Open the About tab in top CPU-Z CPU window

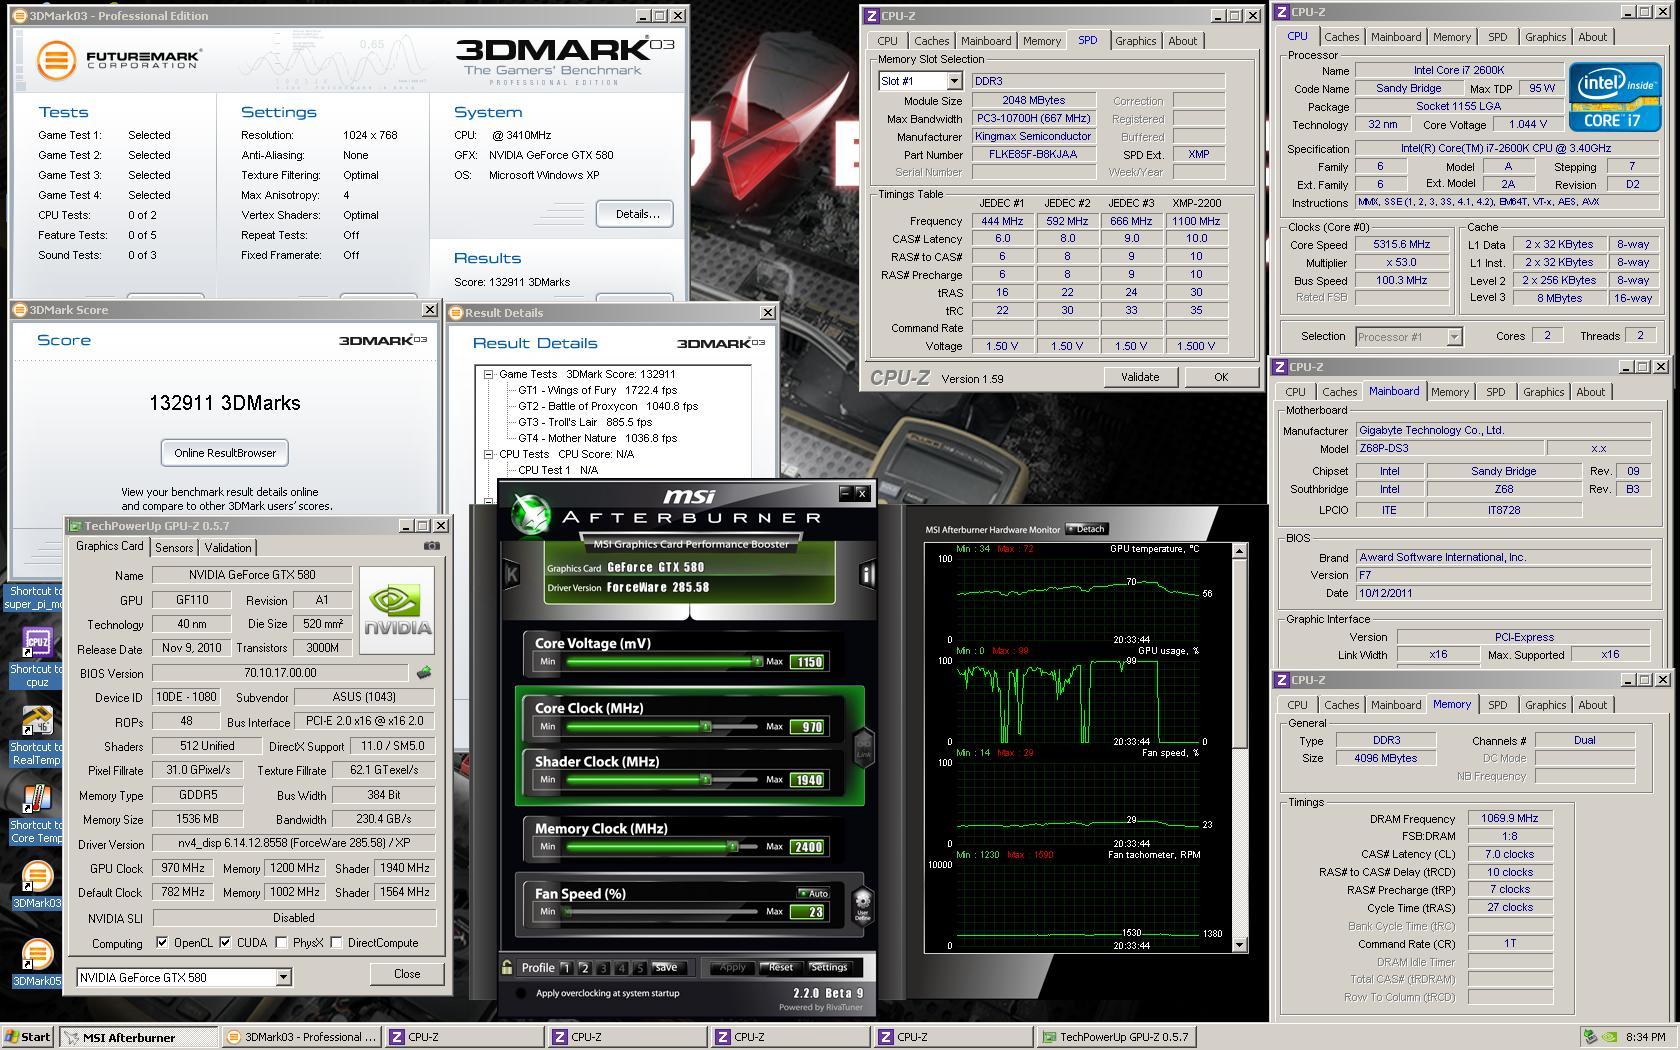[x=1592, y=37]
